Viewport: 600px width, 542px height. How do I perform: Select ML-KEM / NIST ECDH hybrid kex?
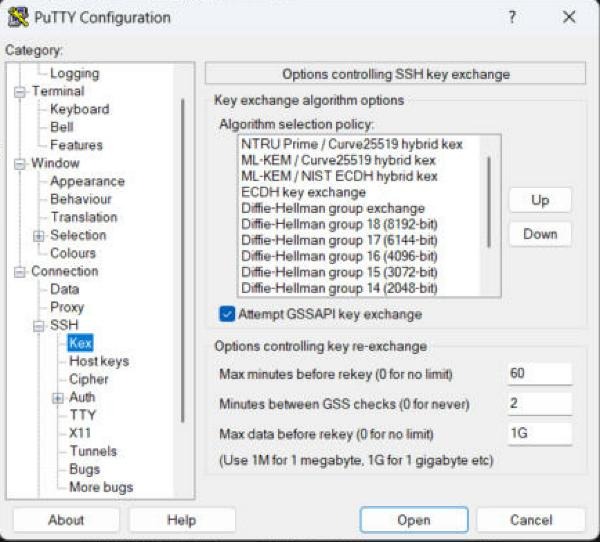click(x=359, y=176)
